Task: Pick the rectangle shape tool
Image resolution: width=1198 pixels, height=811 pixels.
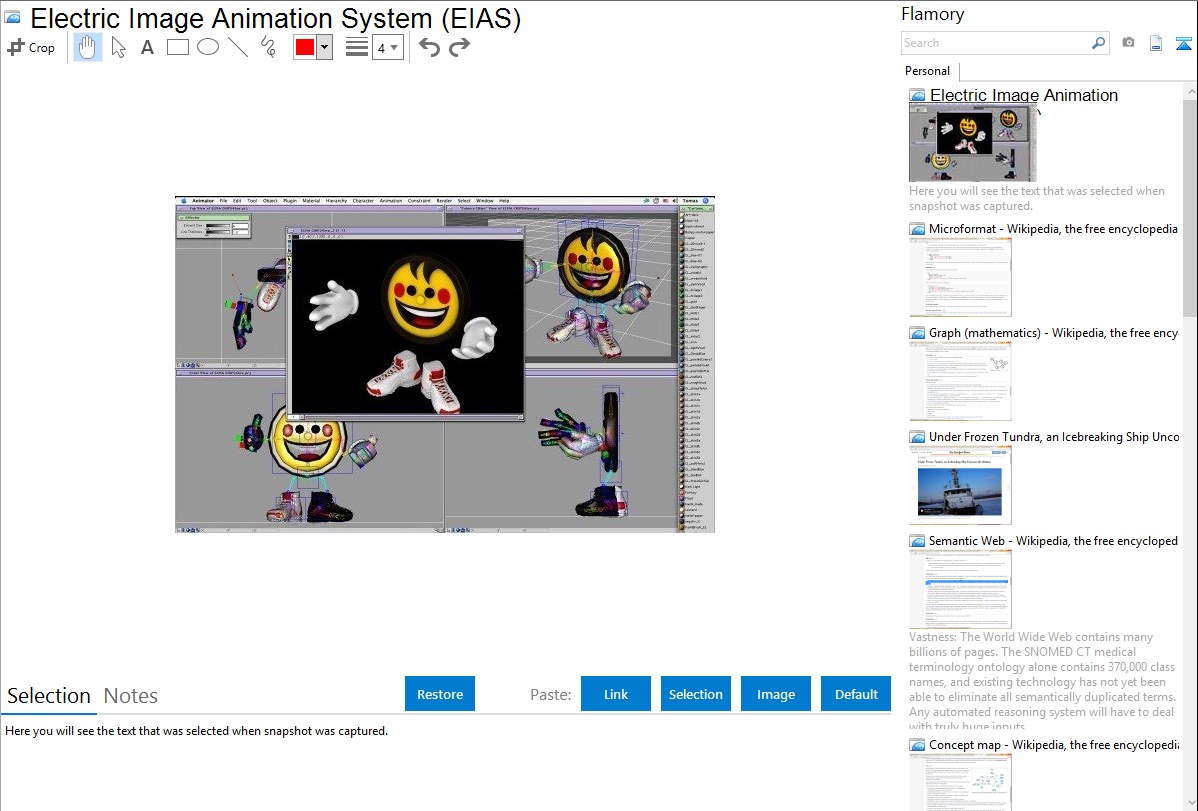Action: [178, 47]
